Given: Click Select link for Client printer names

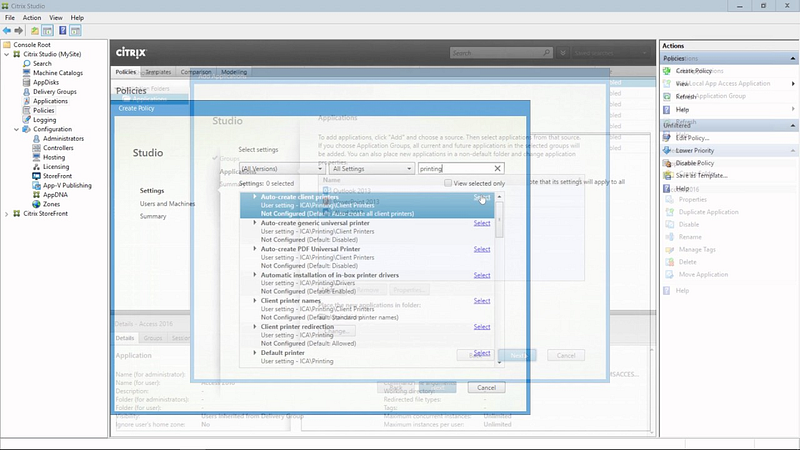Looking at the screenshot, I should [x=482, y=301].
